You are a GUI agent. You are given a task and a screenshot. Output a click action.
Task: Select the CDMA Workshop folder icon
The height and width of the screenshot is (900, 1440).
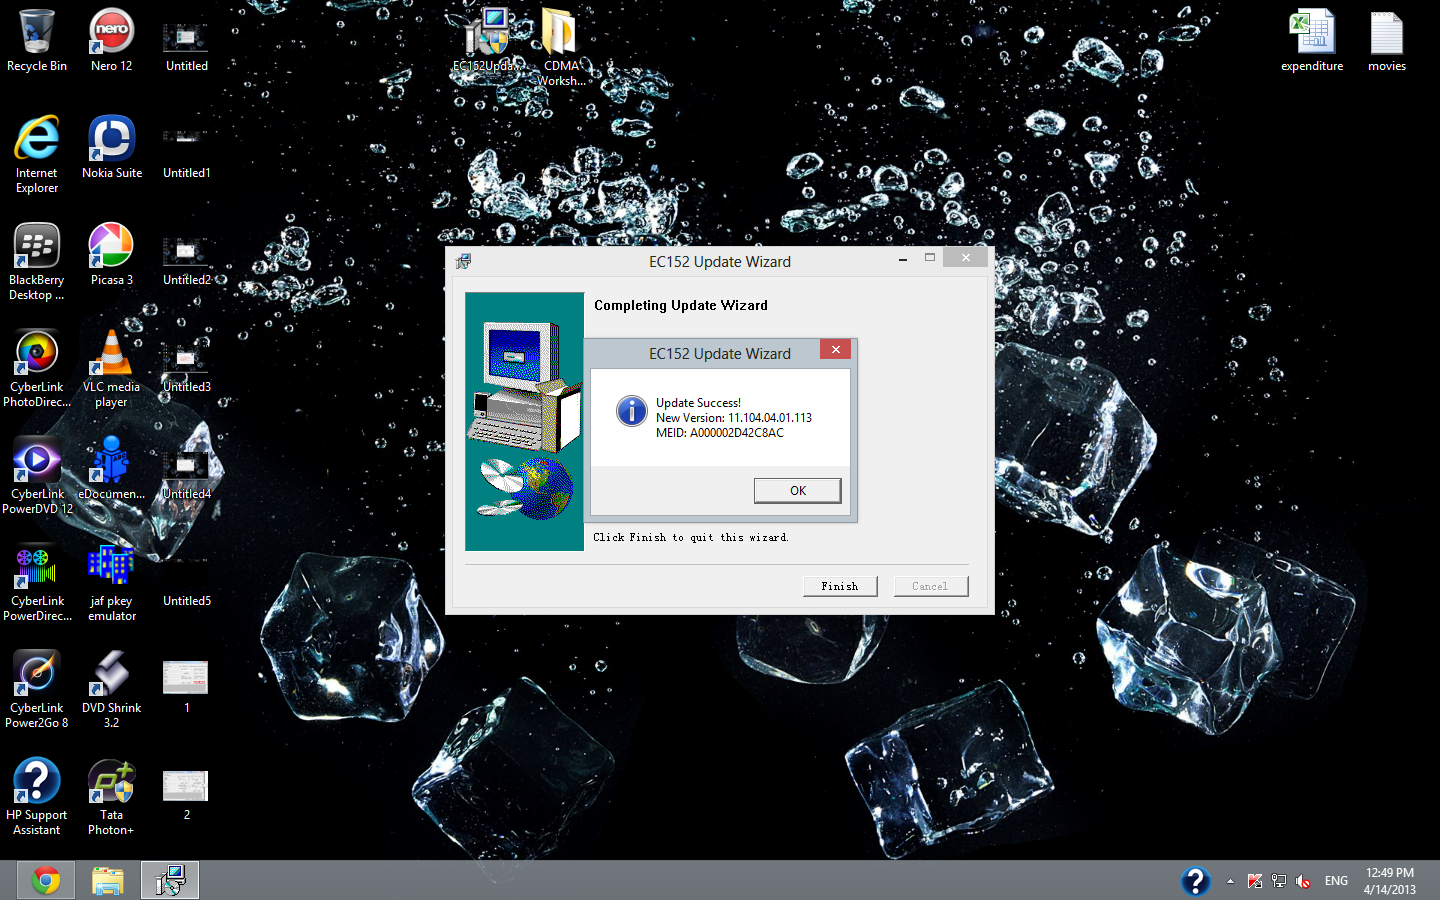click(x=561, y=47)
